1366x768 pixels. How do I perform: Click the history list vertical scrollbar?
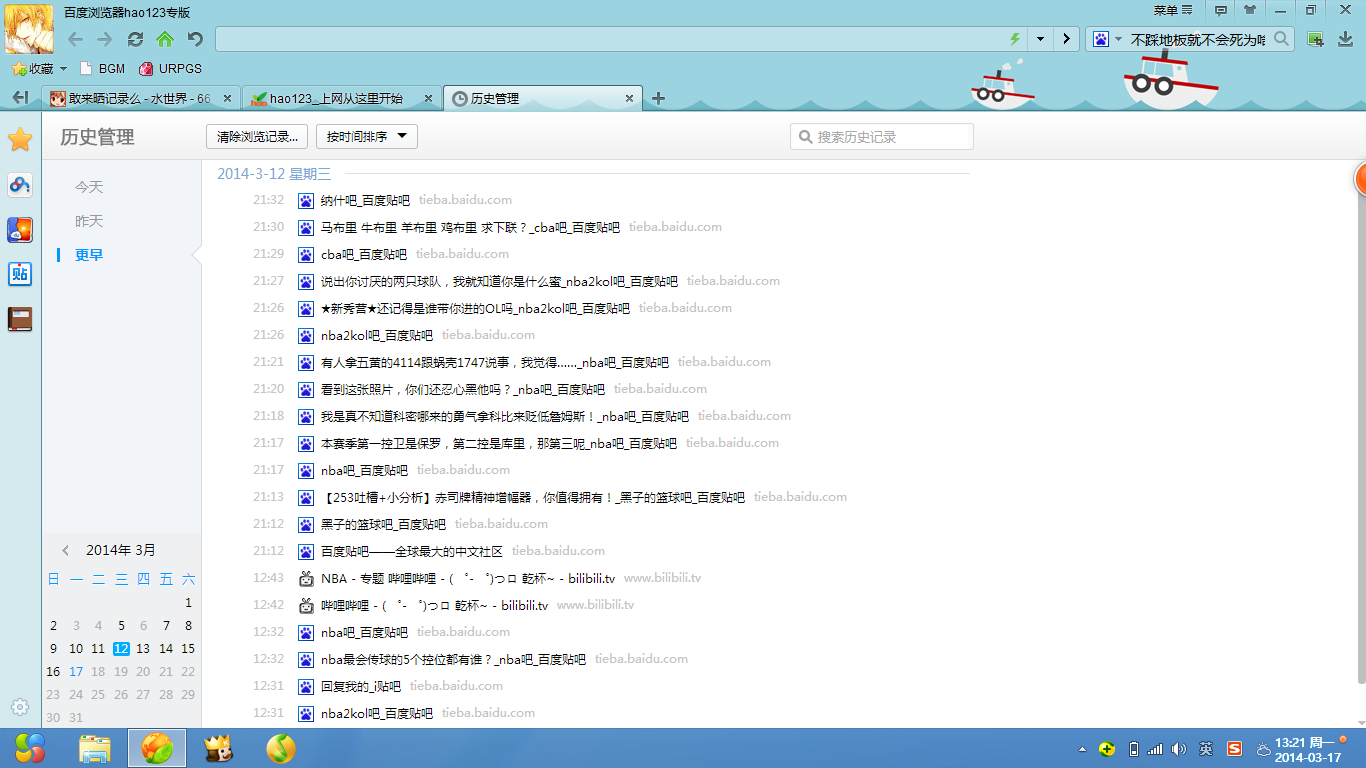click(x=1360, y=430)
